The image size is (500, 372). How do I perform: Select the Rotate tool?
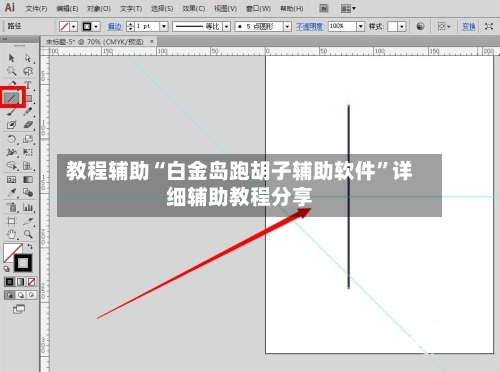point(11,139)
